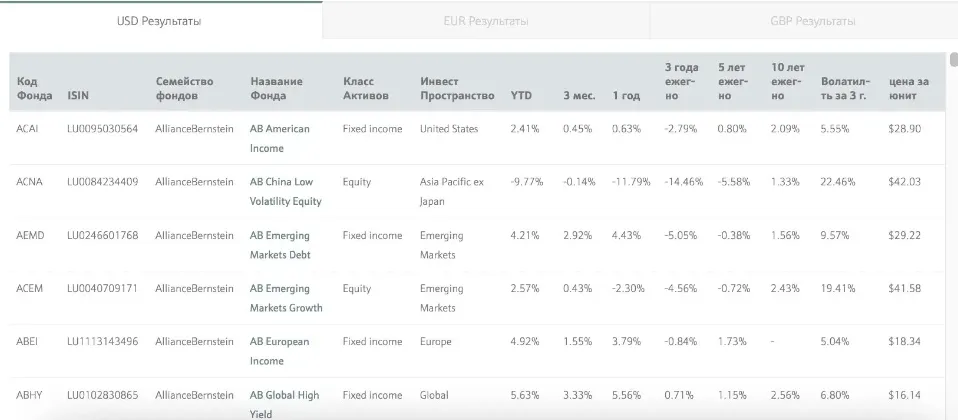
Task: Sort by the Класс Активов column header
Action: click(x=366, y=89)
